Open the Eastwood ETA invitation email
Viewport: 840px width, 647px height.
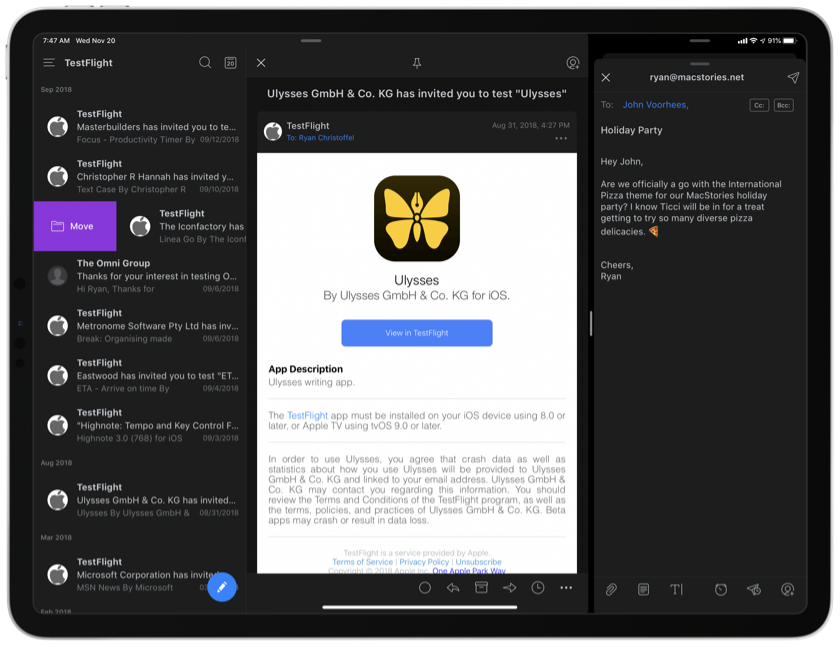[x=140, y=375]
